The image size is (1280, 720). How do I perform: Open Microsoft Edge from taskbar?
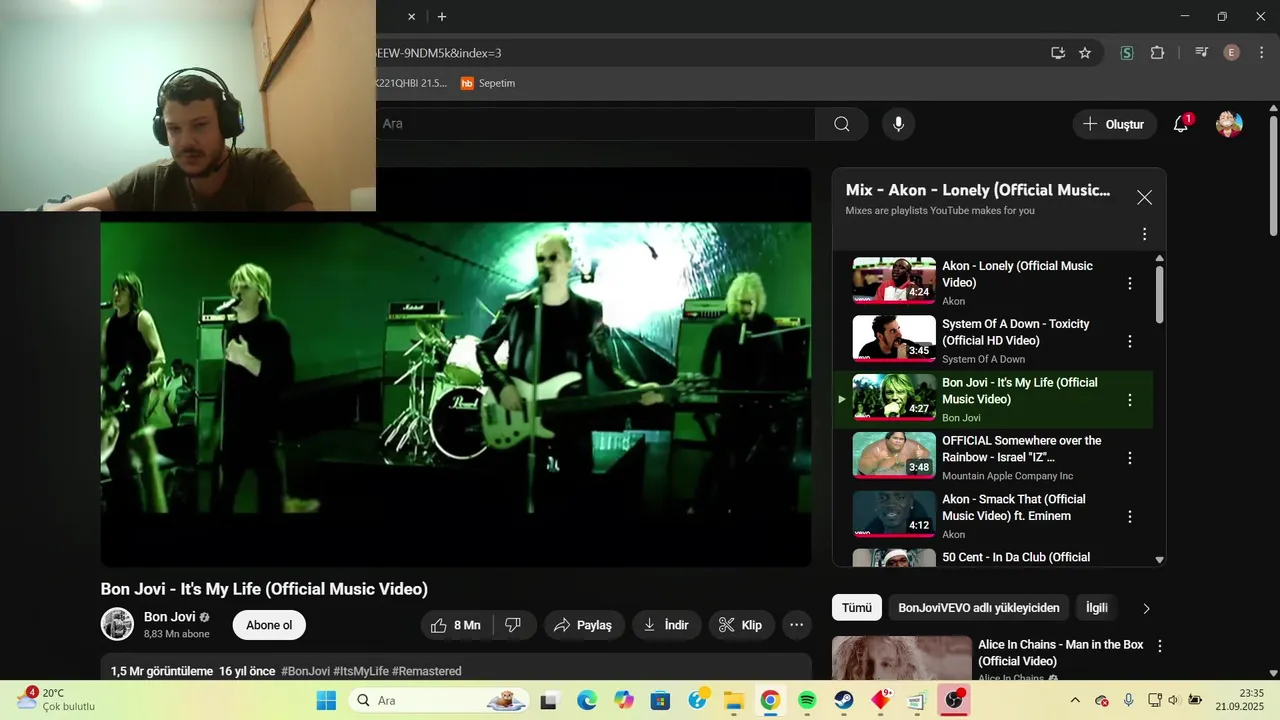587,700
